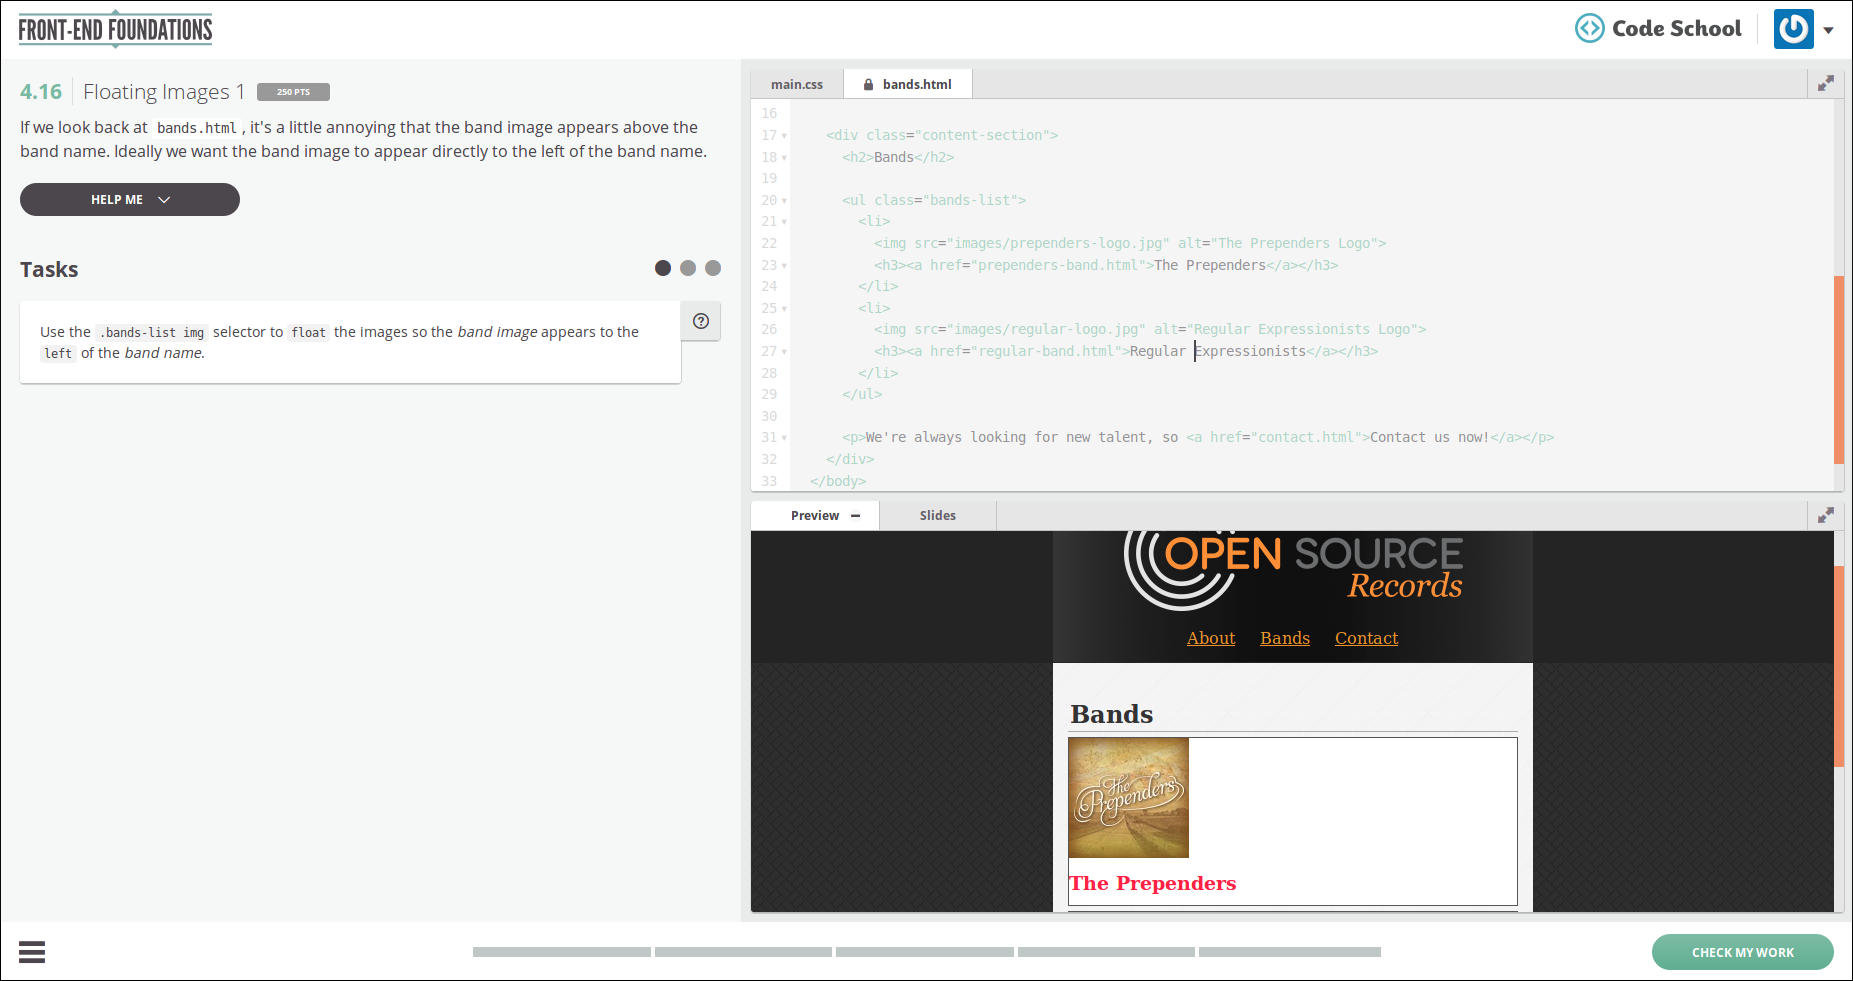The image size is (1853, 981).
Task: Select the second task dot
Action: (688, 268)
